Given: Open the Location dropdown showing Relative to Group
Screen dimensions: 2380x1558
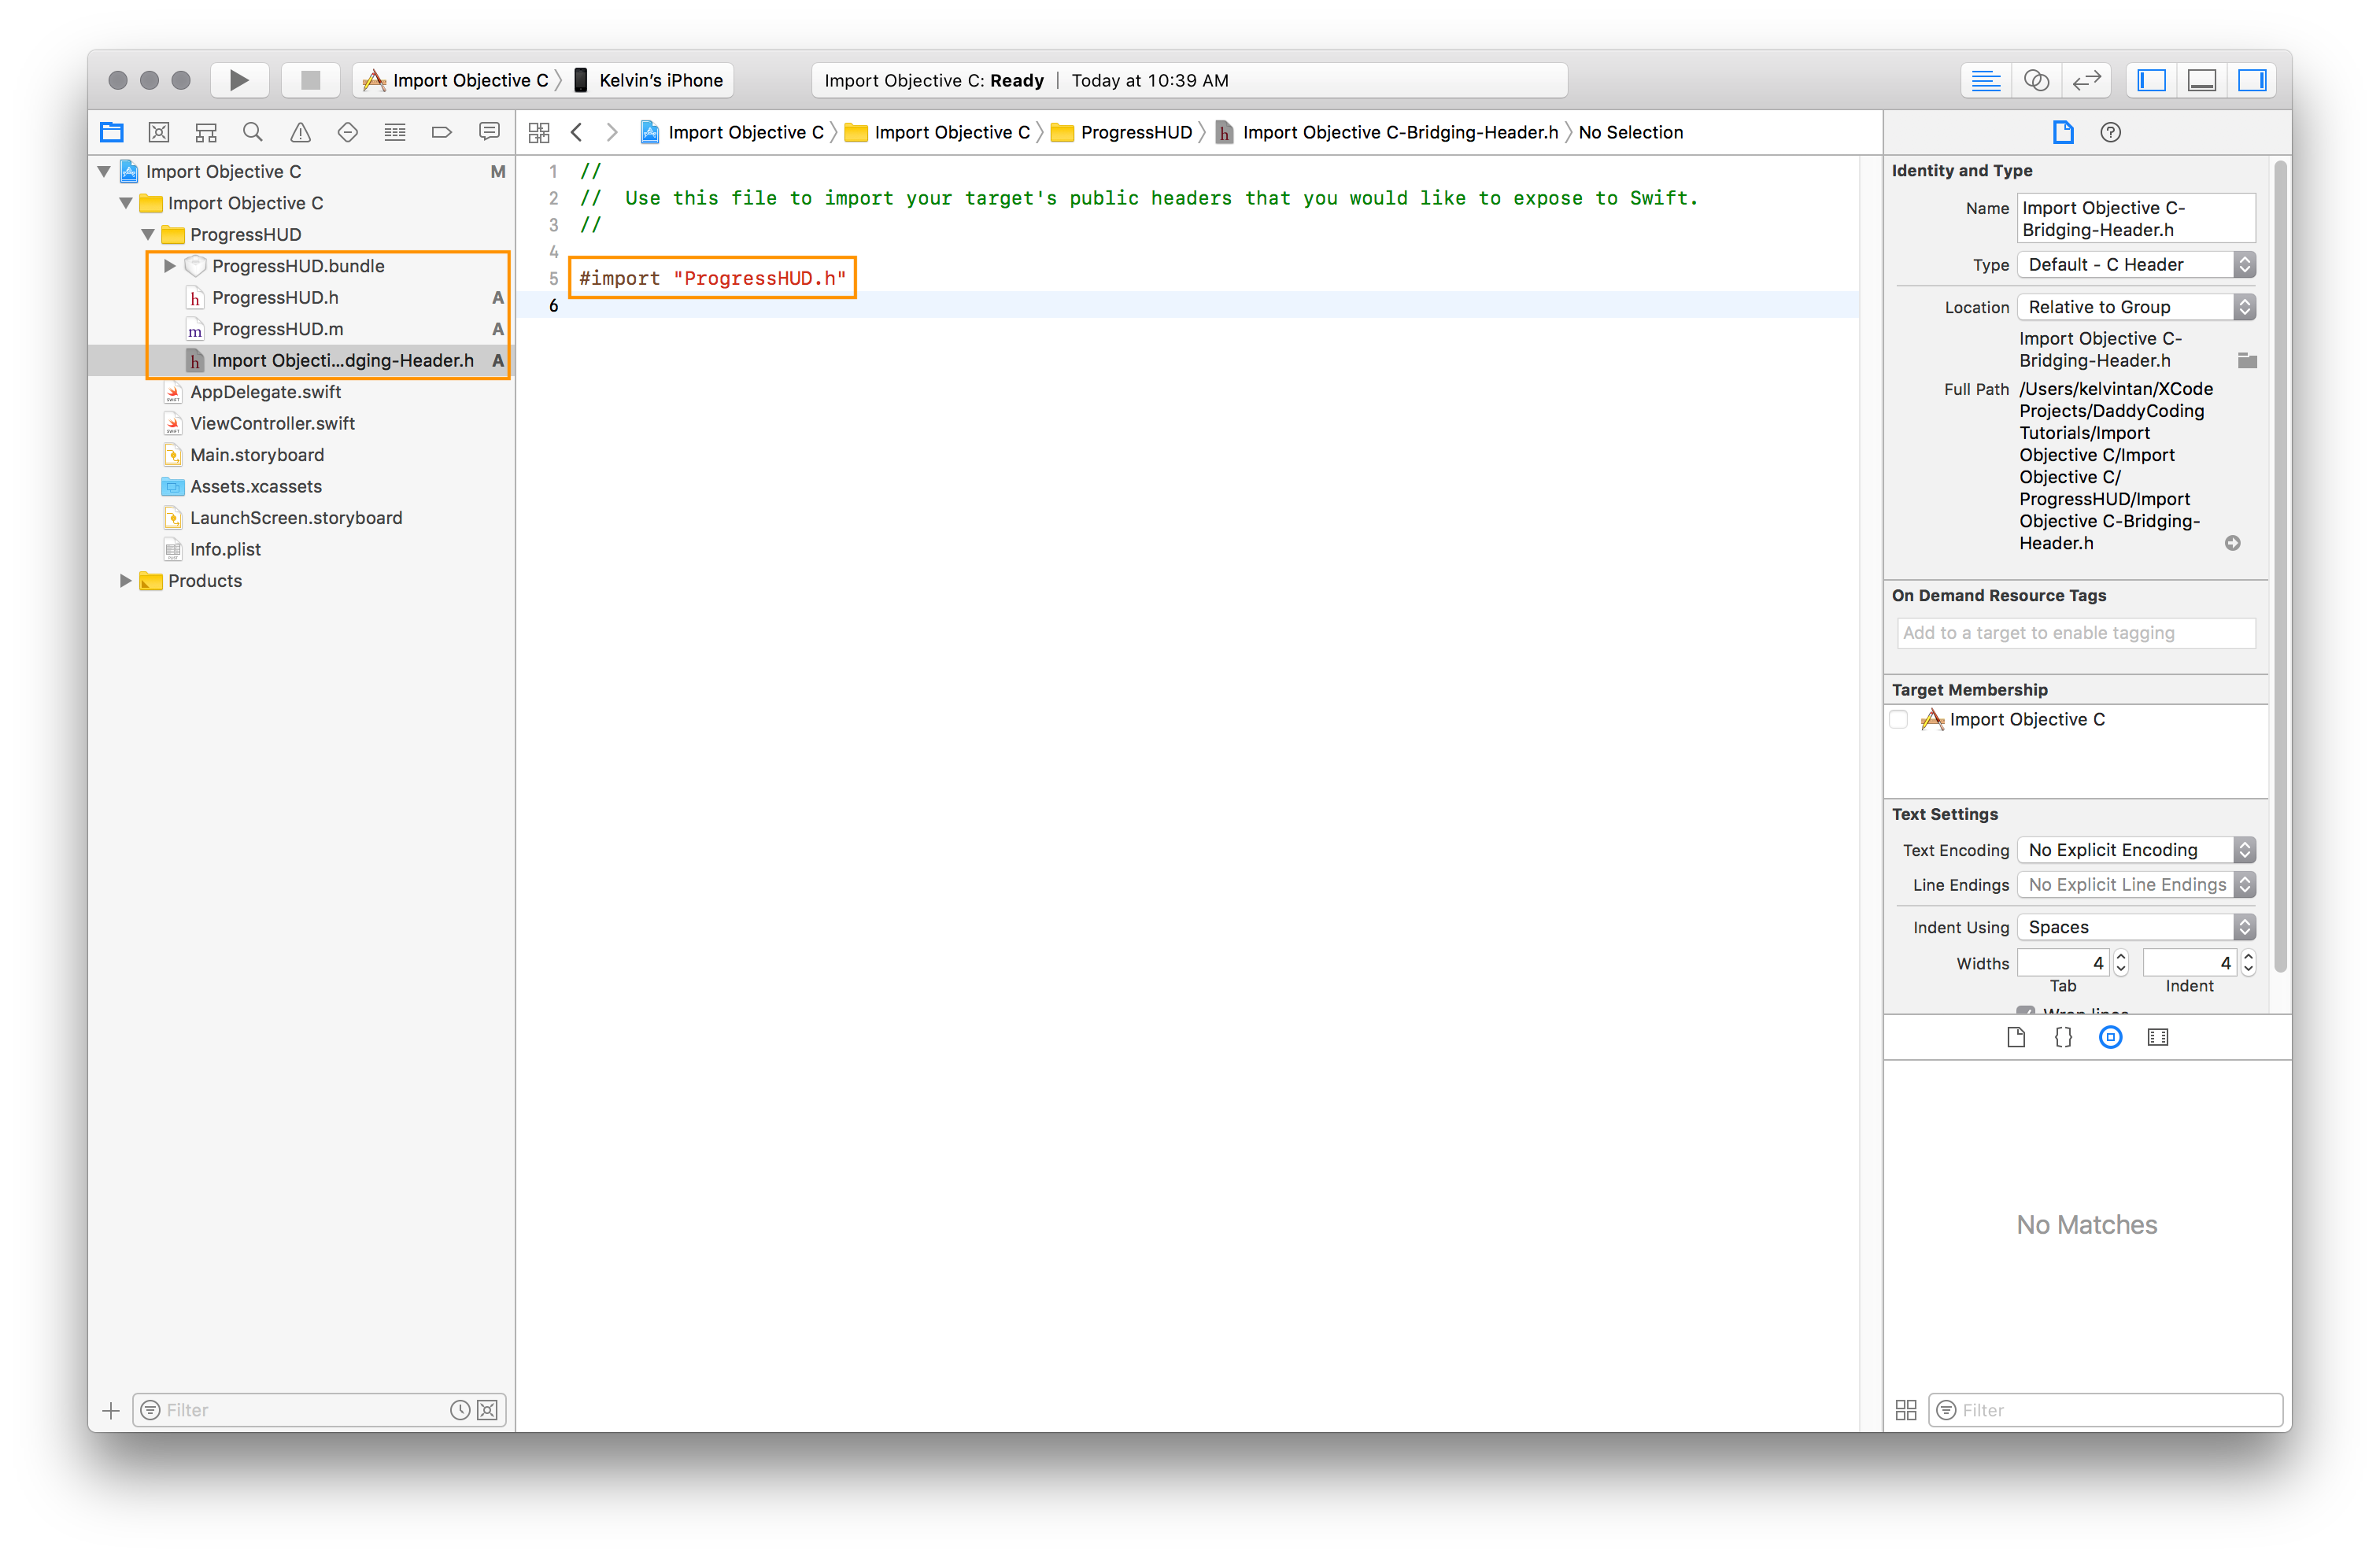Looking at the screenshot, I should pyautogui.click(x=2136, y=306).
